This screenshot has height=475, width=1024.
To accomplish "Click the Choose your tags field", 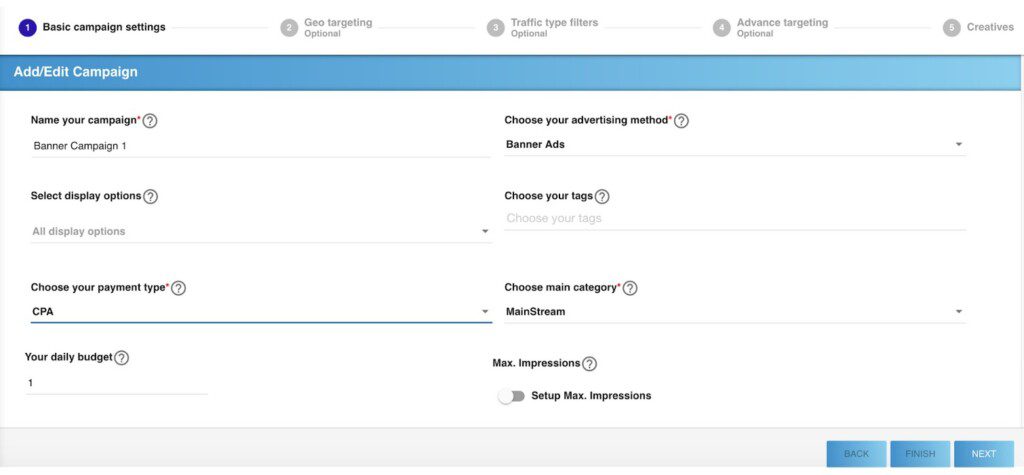I will pos(734,218).
